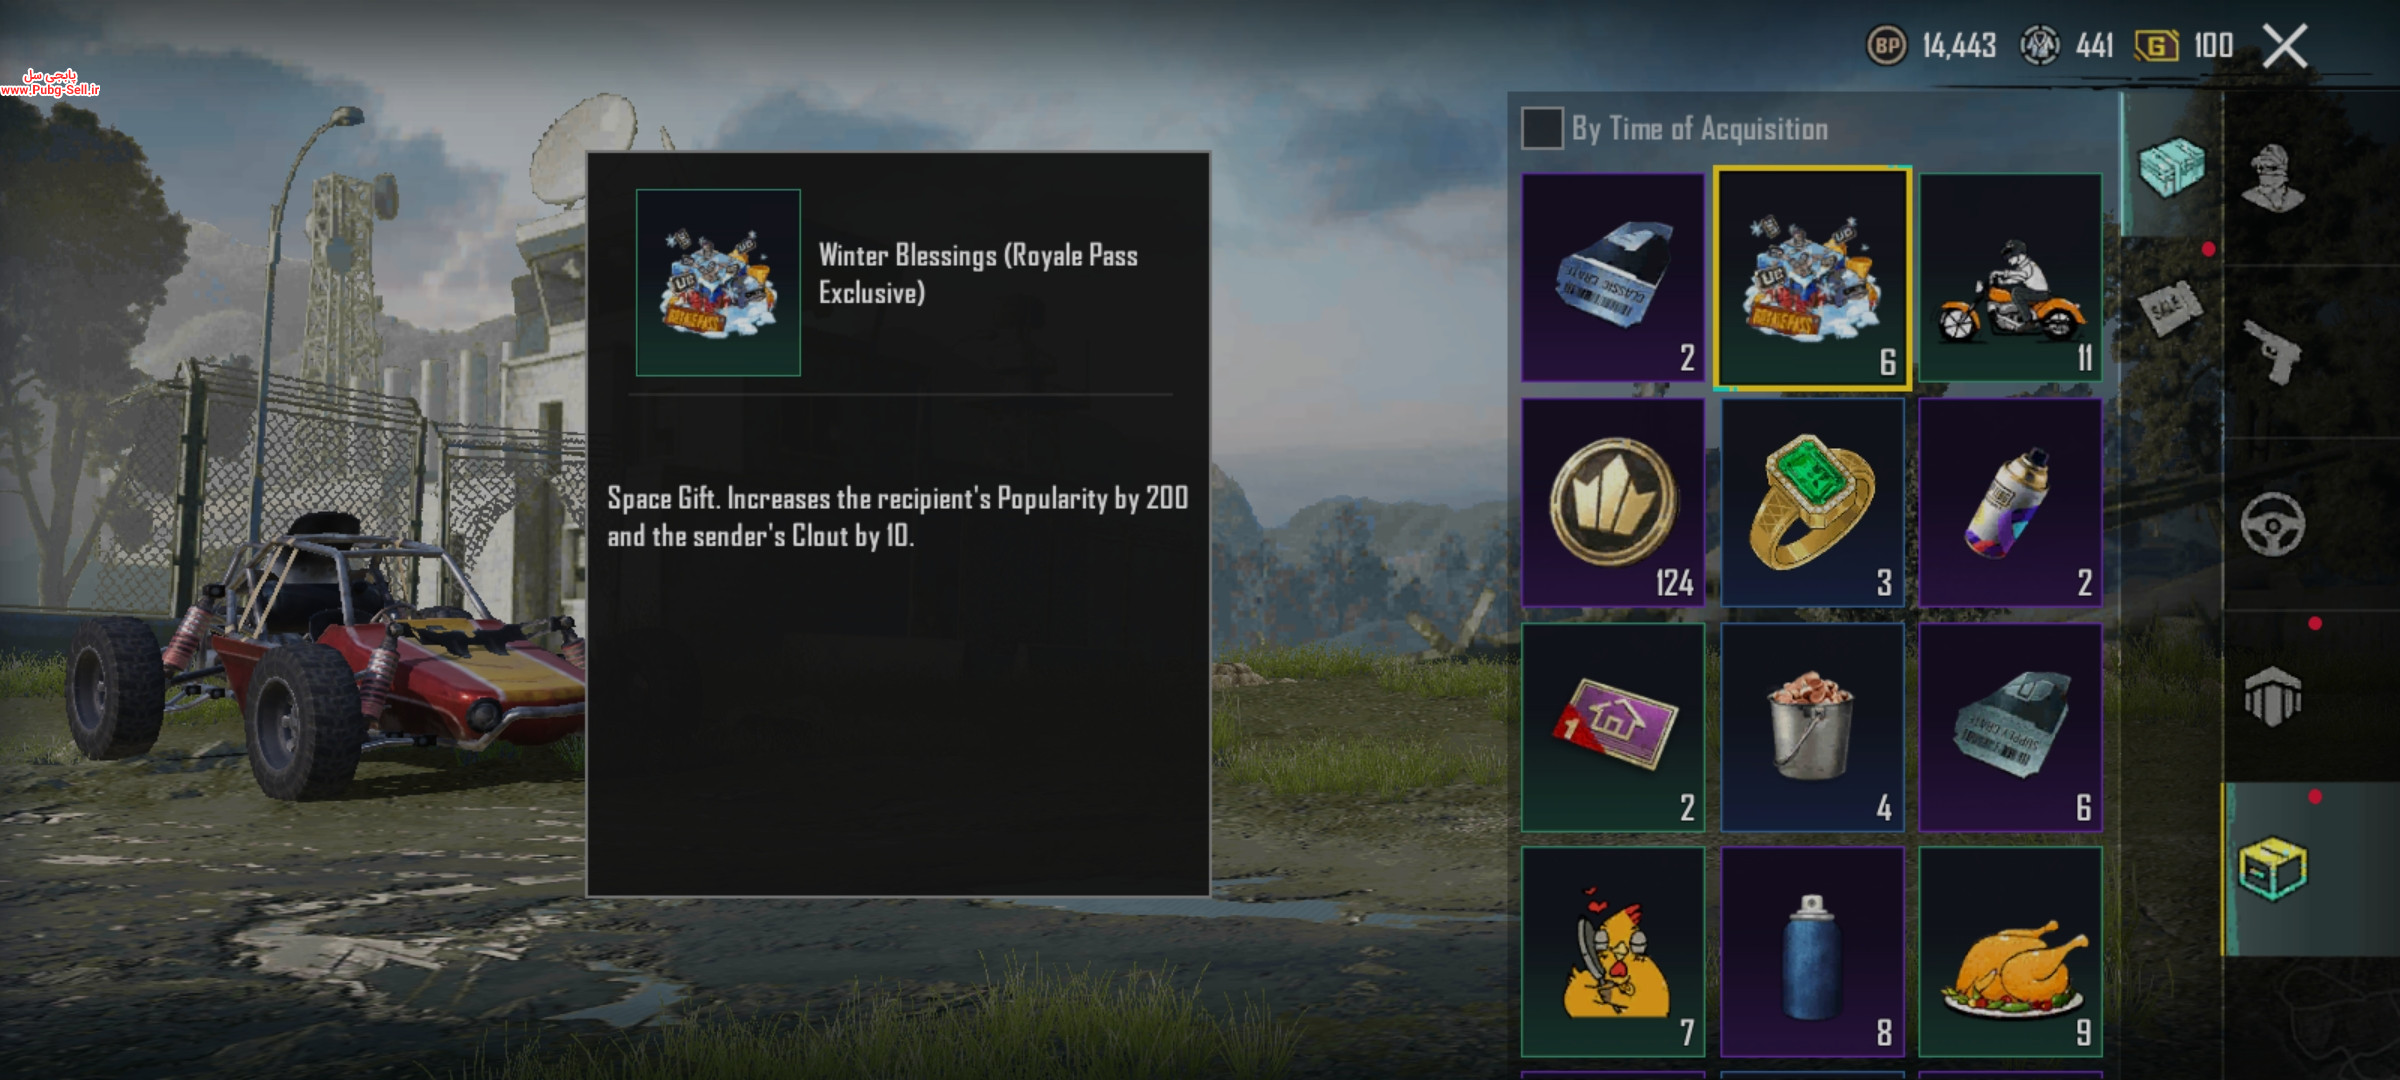Close the inventory with the X

tap(2285, 46)
